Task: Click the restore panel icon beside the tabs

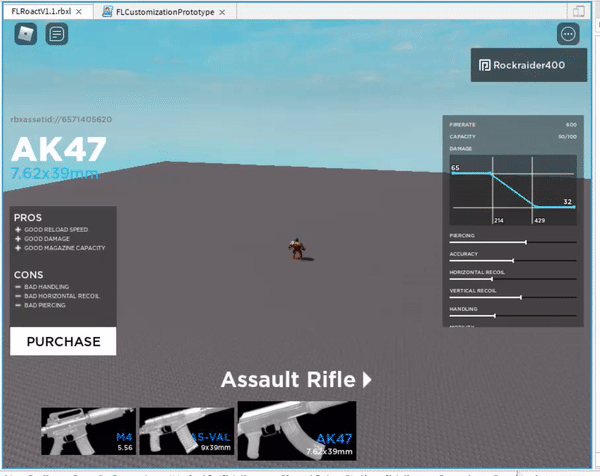Action: pos(579,11)
